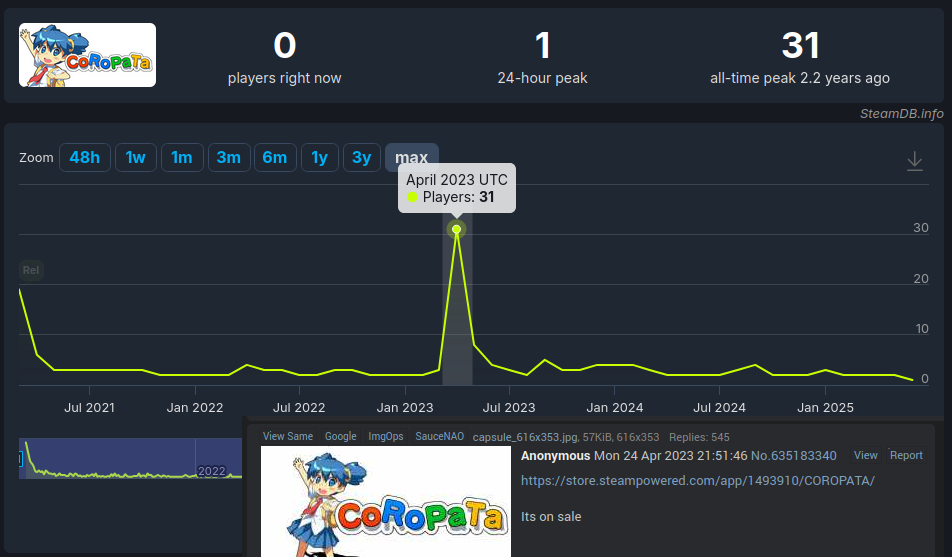Click the all-time peak number 31
Viewport: 952px width, 557px height.
tap(800, 46)
